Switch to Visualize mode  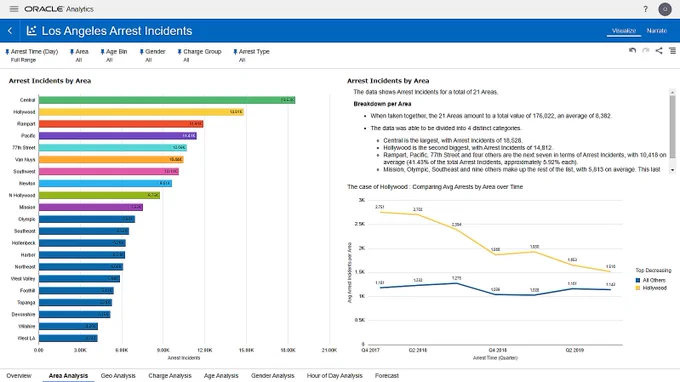624,31
